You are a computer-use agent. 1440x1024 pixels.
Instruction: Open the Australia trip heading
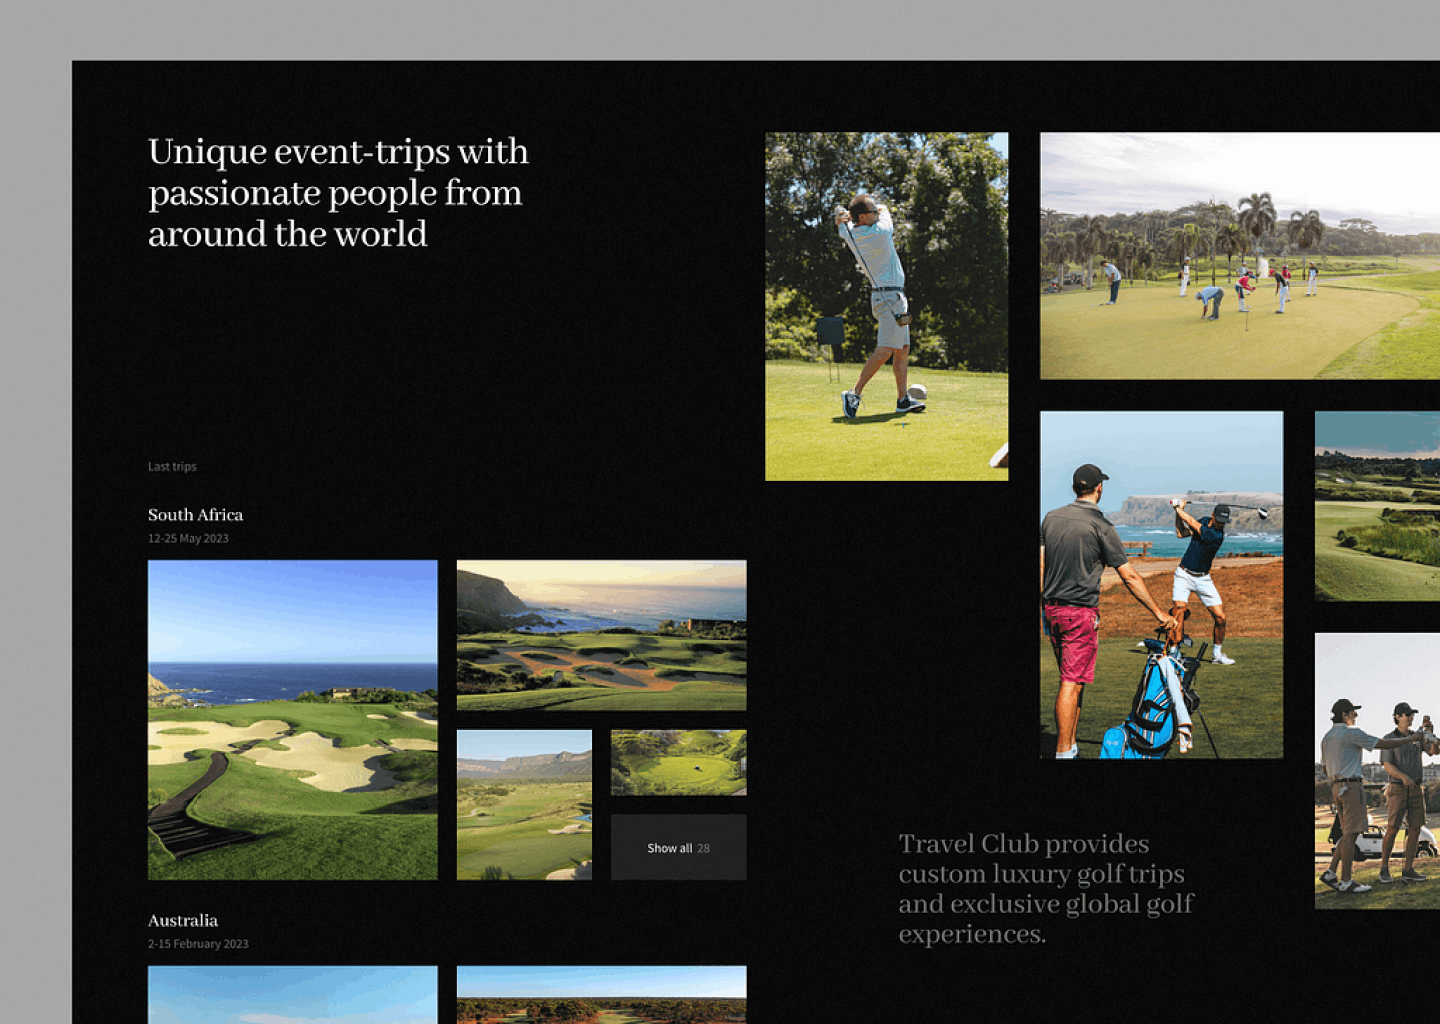183,921
